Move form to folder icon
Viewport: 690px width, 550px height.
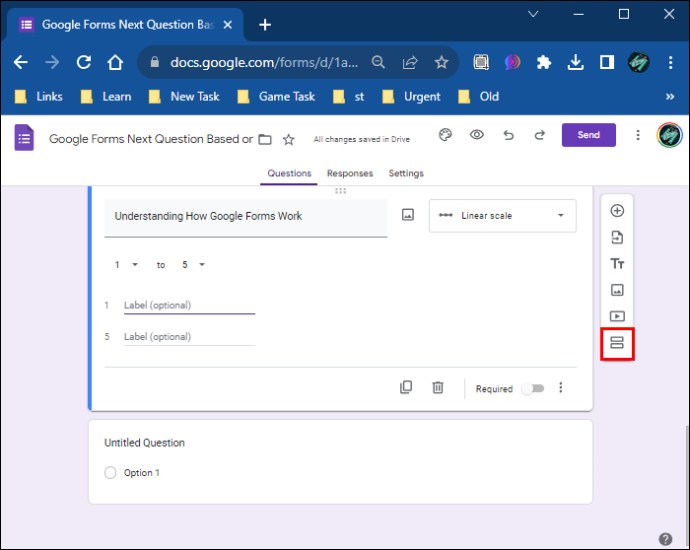264,139
